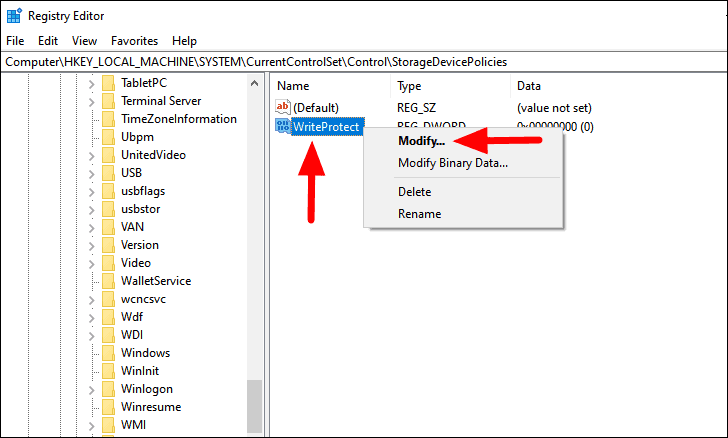Select the WriteProtect value name

326,126
